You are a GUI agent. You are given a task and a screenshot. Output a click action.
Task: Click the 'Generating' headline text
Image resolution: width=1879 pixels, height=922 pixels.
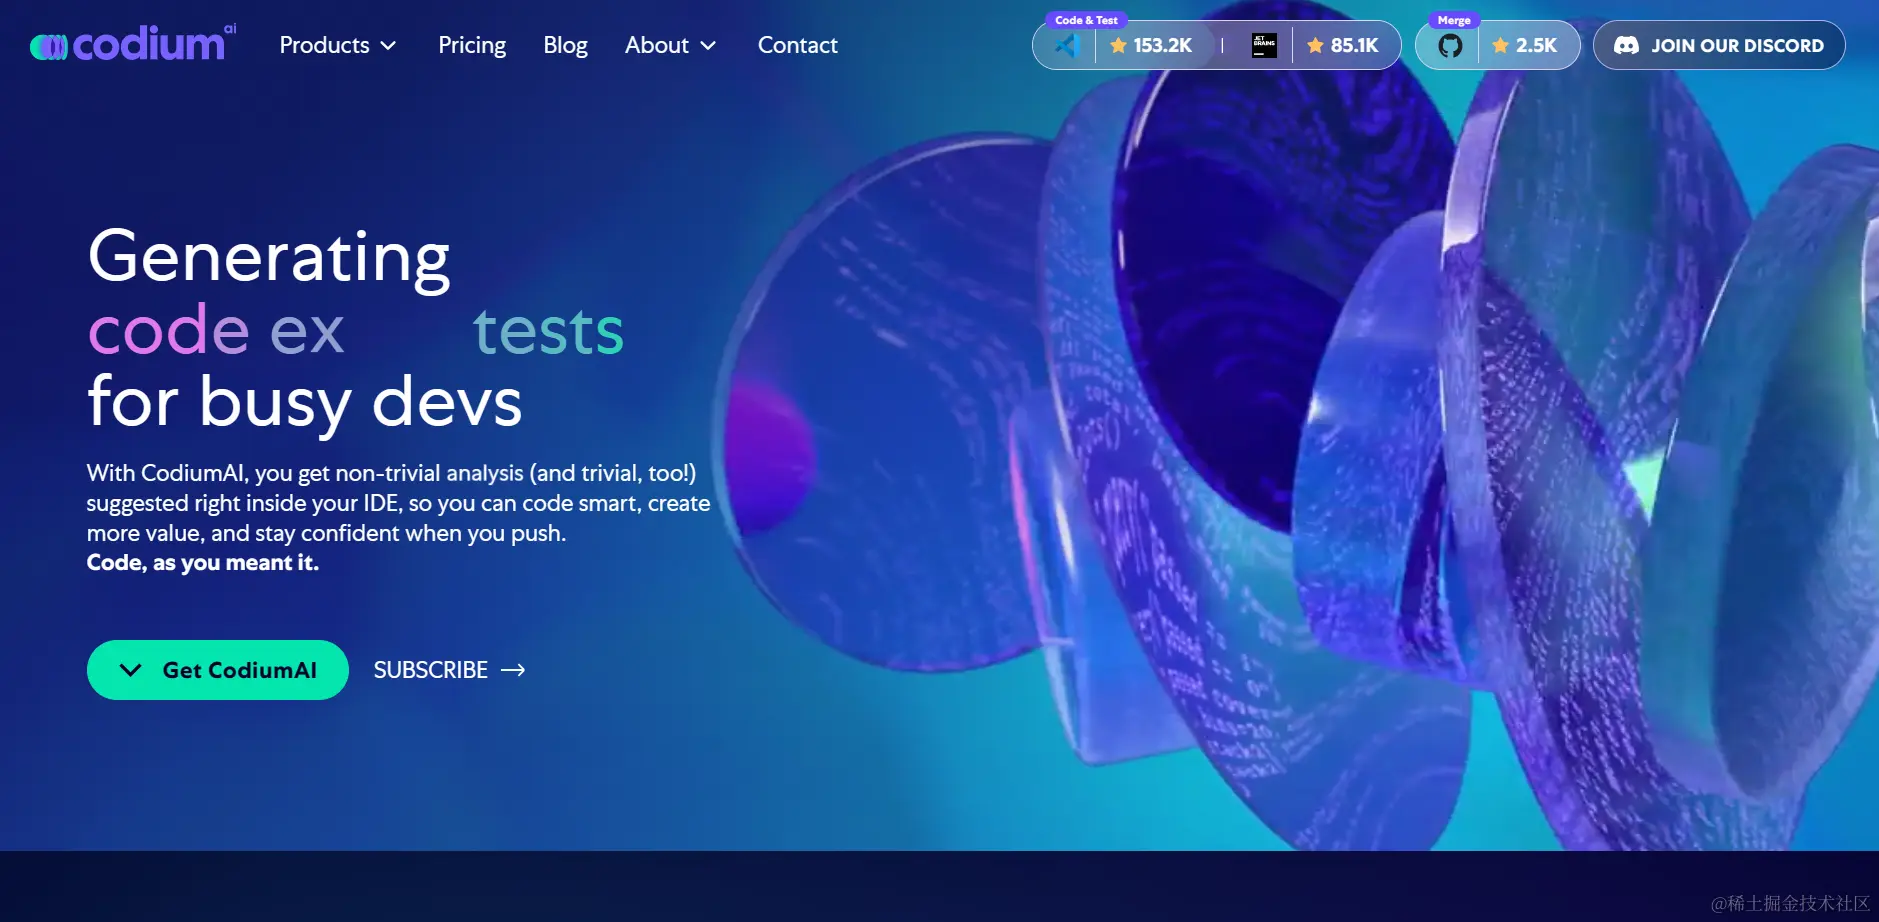click(269, 257)
